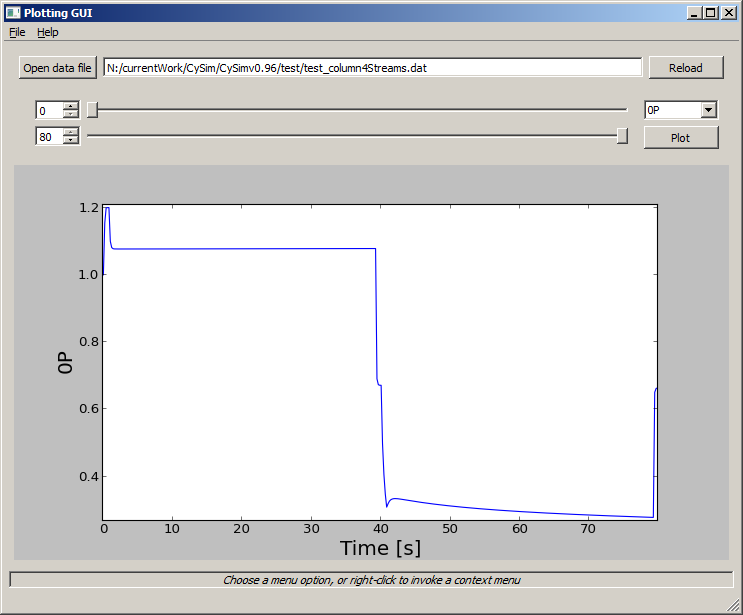Decrement the start time spinbox showing 0

71,115
